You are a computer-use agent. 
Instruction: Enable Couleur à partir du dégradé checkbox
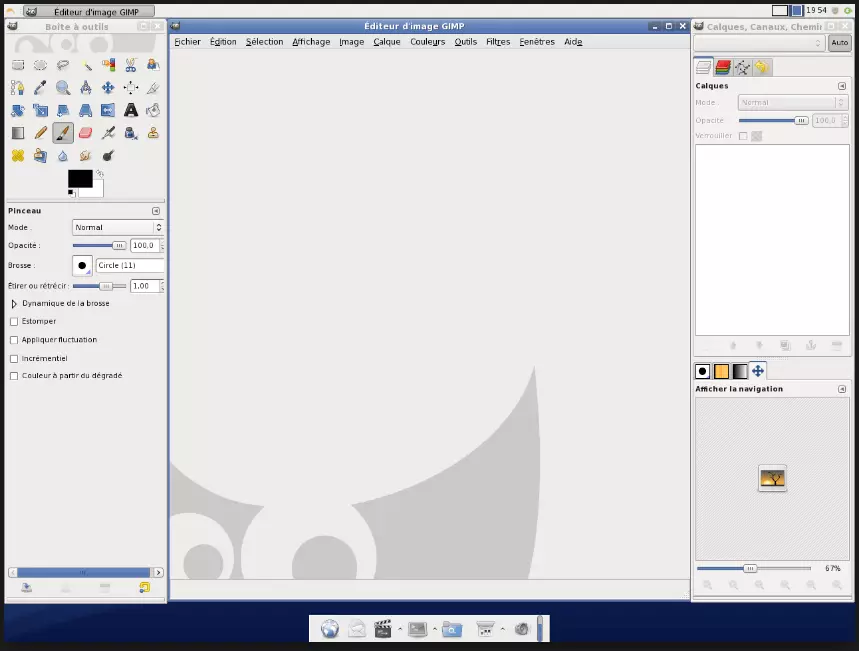click(x=14, y=376)
